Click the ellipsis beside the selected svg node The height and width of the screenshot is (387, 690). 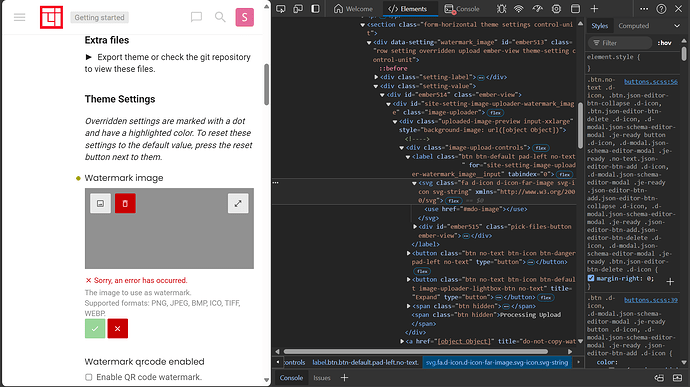pyautogui.click(x=275, y=182)
